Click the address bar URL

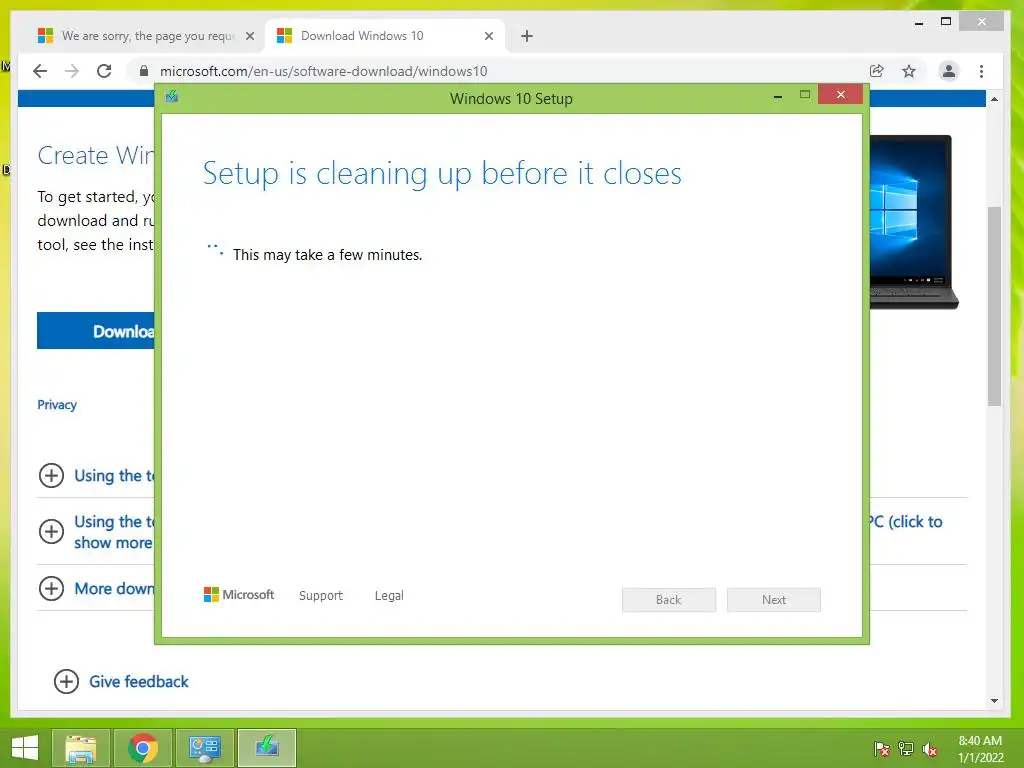[x=323, y=71]
